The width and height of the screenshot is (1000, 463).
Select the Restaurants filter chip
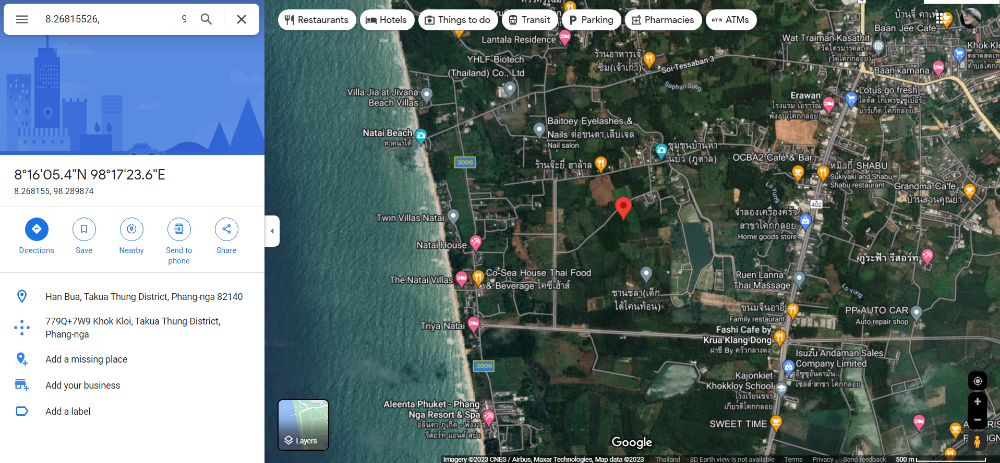317,20
